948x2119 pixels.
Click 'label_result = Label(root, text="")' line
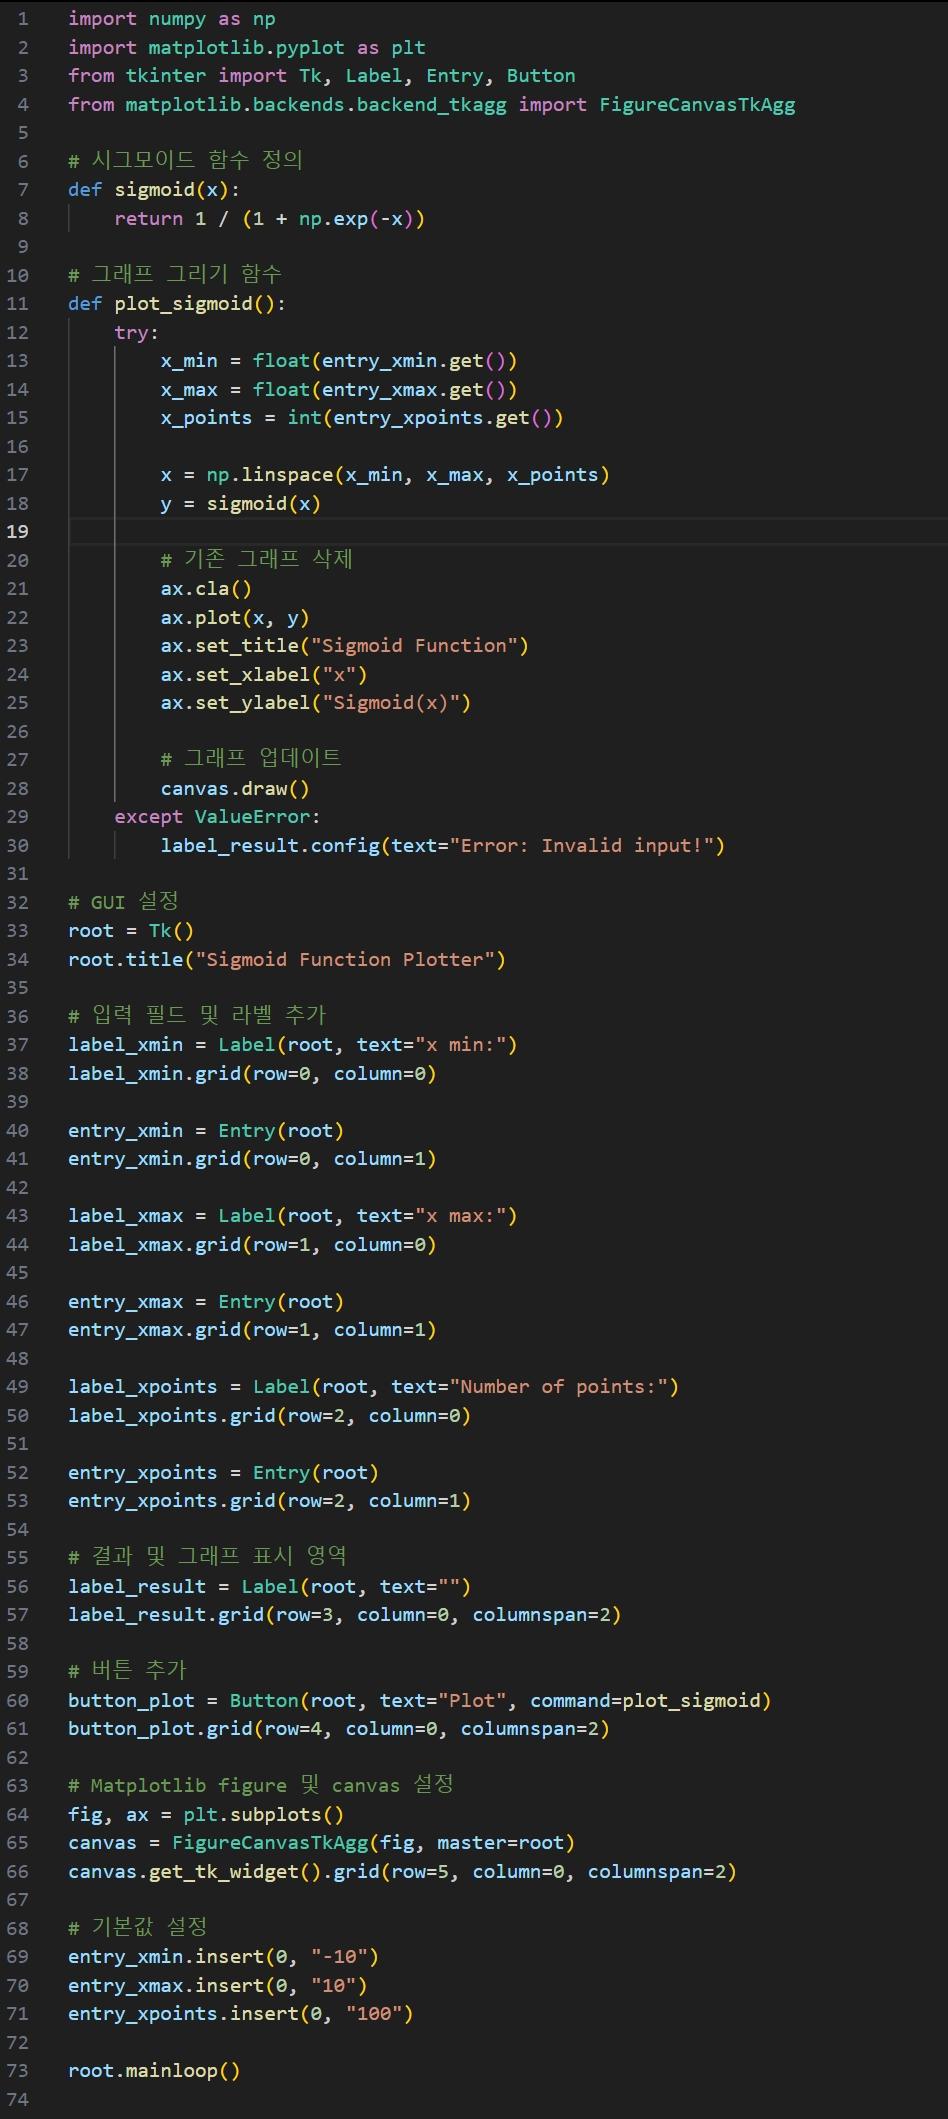(x=270, y=1586)
